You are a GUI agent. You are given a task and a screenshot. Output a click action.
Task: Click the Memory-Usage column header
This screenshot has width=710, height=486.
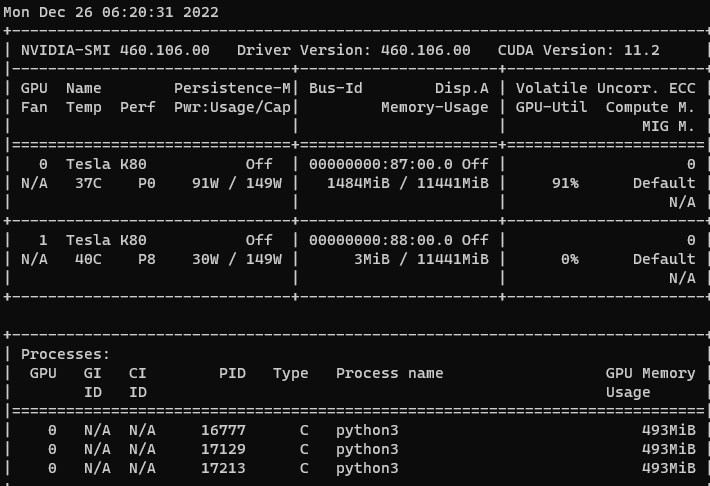pos(435,107)
